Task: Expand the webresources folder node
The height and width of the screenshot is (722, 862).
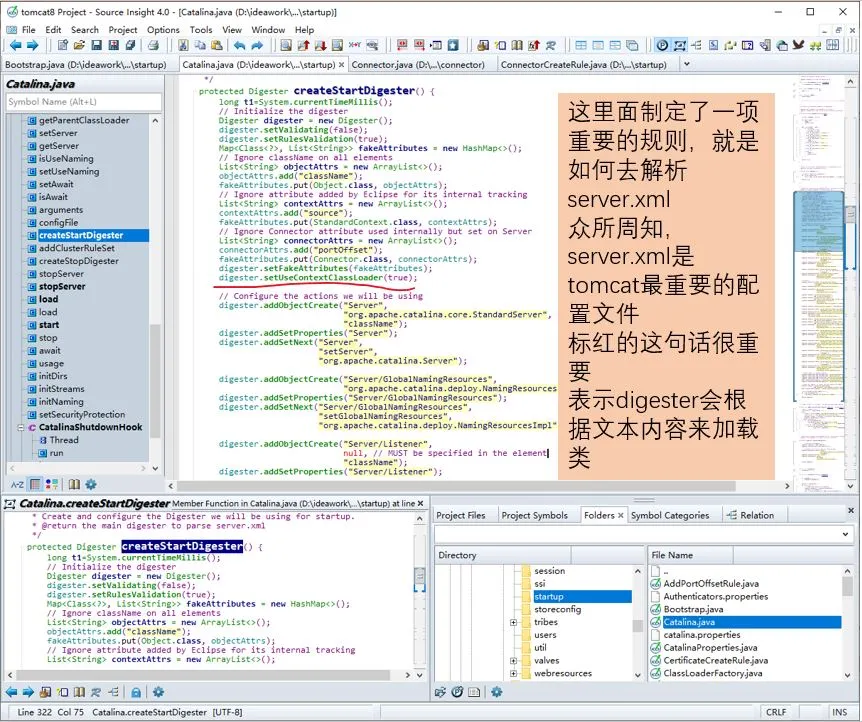Action: pos(513,673)
